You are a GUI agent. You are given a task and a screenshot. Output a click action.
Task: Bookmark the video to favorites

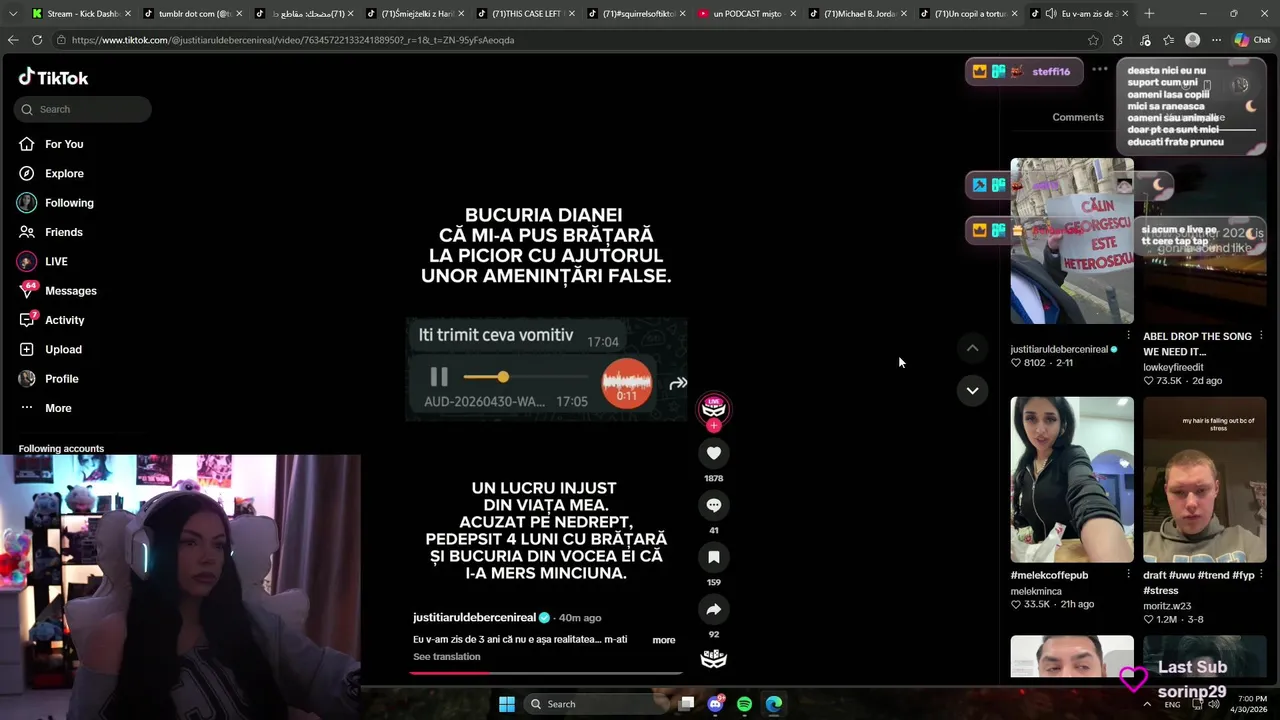[713, 557]
